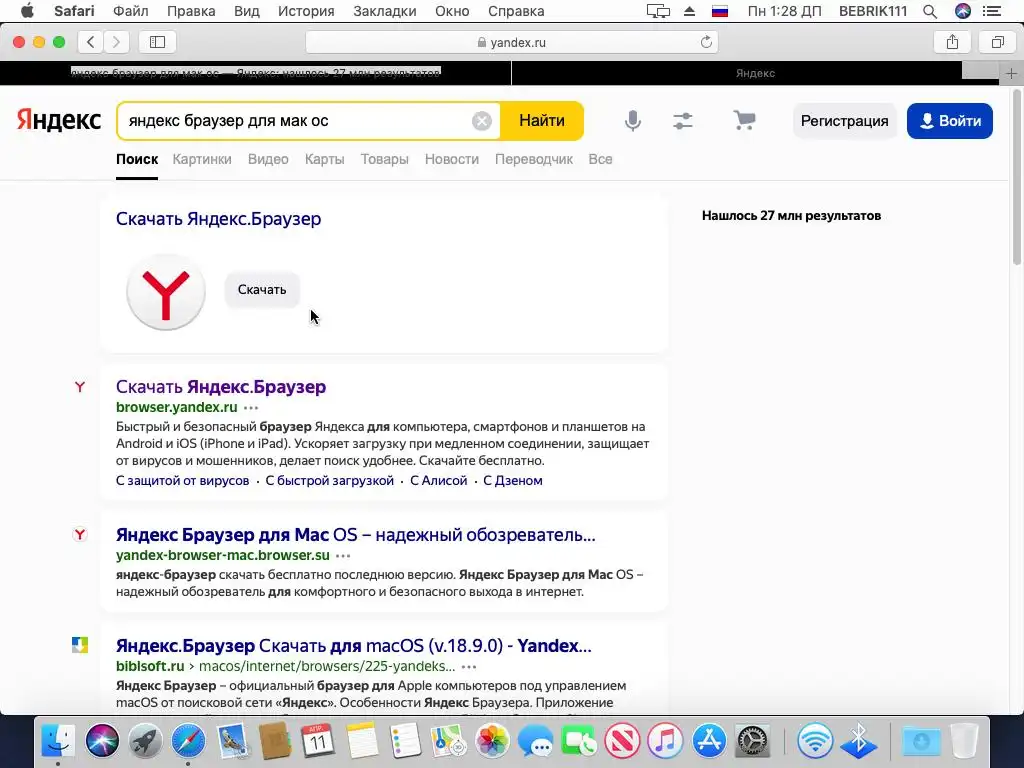Start voice search with the microphone icon
Viewport: 1024px width, 768px height.
(632, 121)
